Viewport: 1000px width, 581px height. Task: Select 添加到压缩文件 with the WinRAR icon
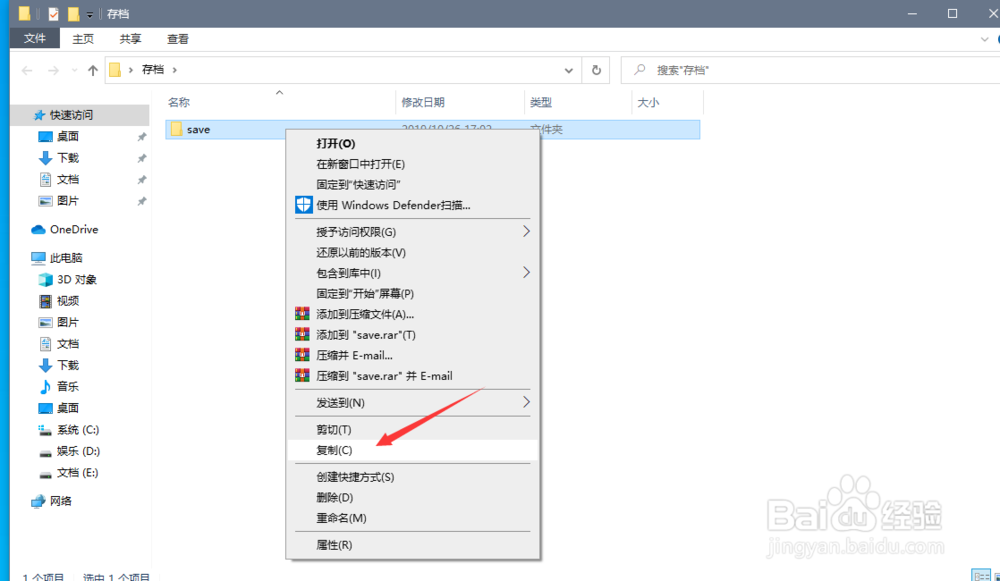[303, 313]
